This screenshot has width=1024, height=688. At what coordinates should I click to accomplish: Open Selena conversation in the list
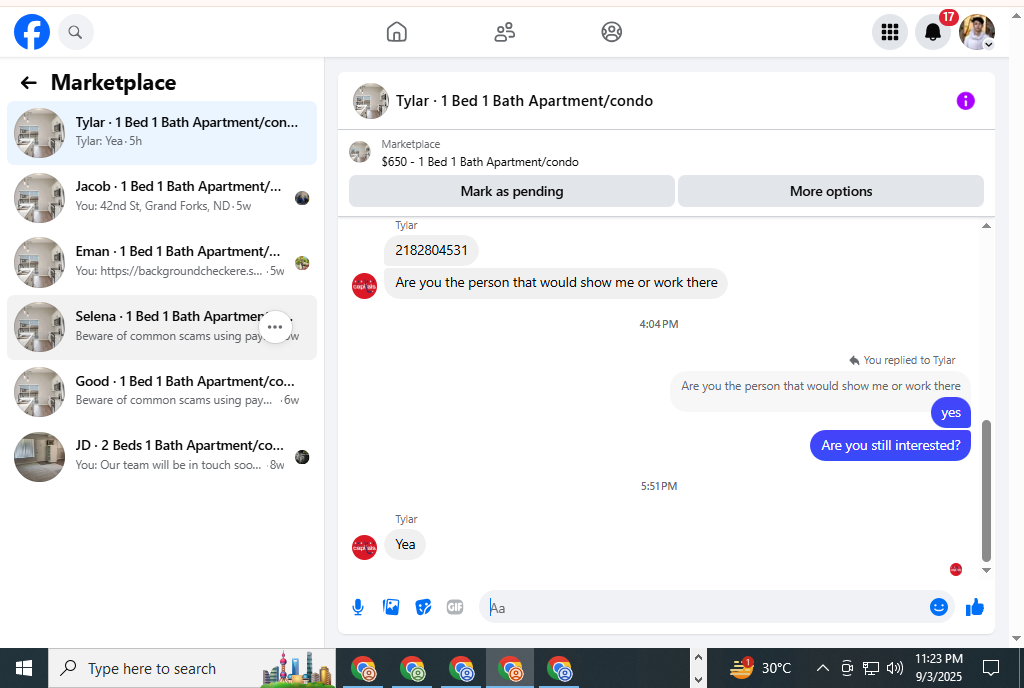[x=162, y=327]
